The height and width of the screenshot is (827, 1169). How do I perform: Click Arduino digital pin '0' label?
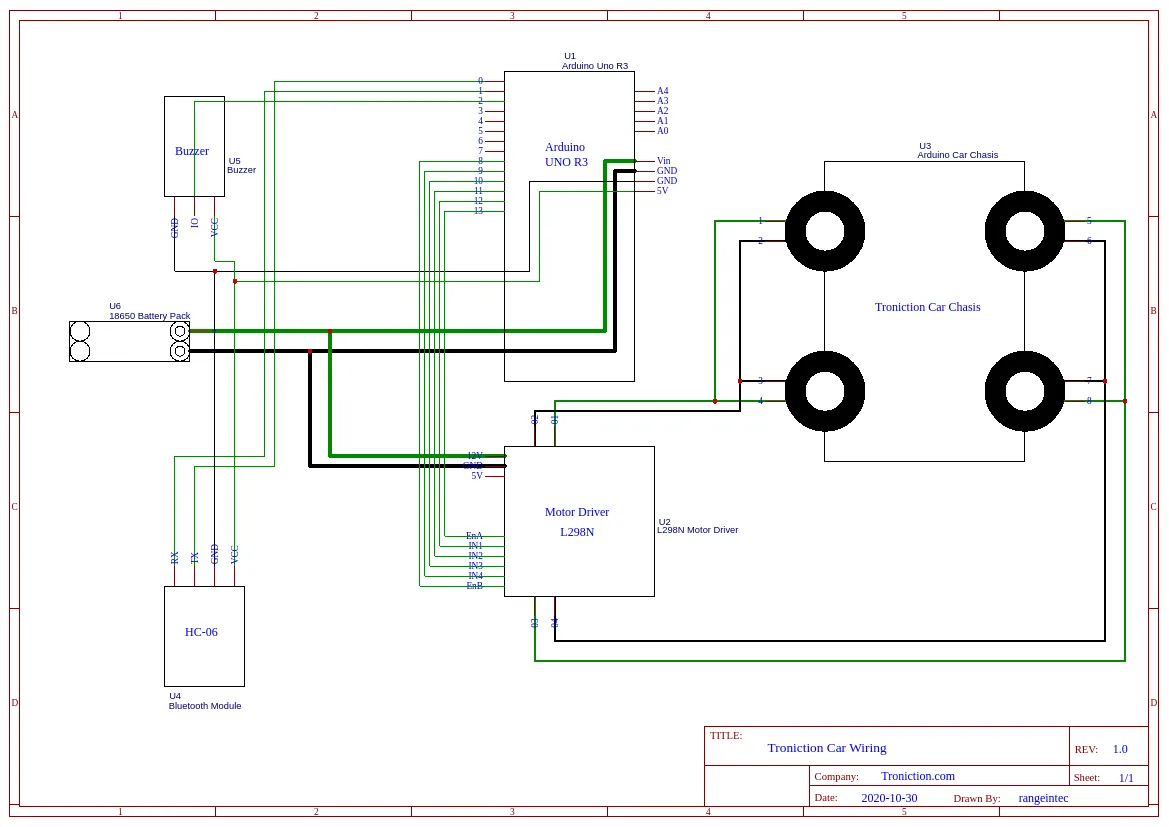481,81
